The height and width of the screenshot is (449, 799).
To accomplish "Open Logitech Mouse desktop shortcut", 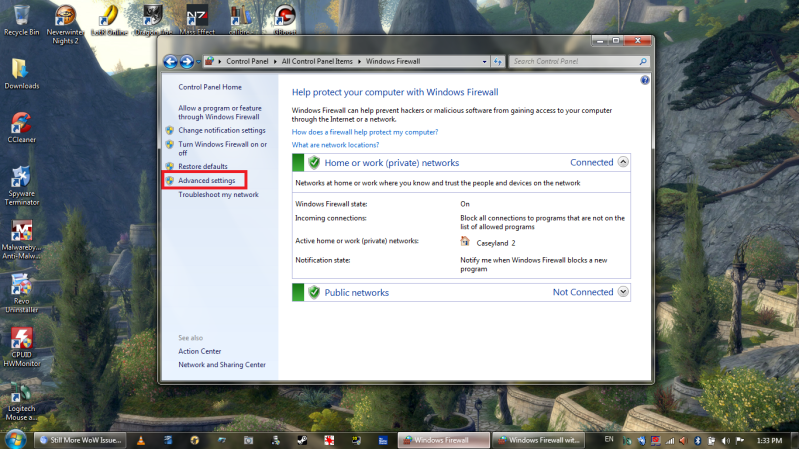I will point(21,402).
